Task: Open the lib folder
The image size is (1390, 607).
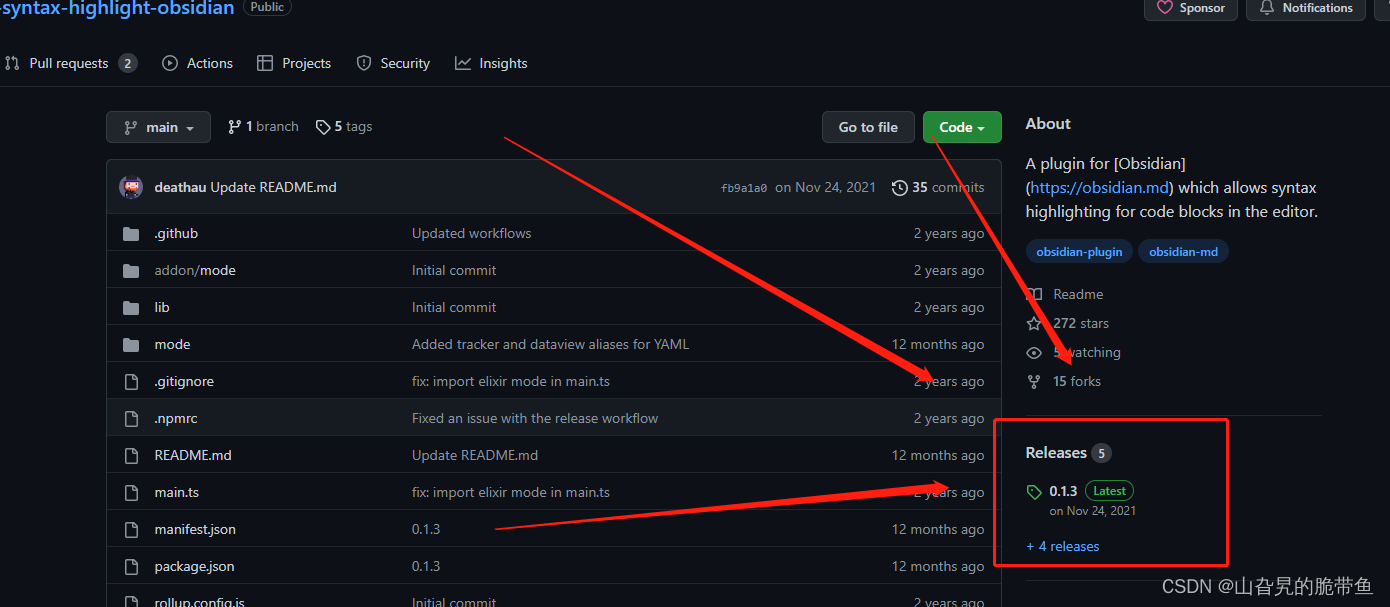Action: (x=162, y=307)
